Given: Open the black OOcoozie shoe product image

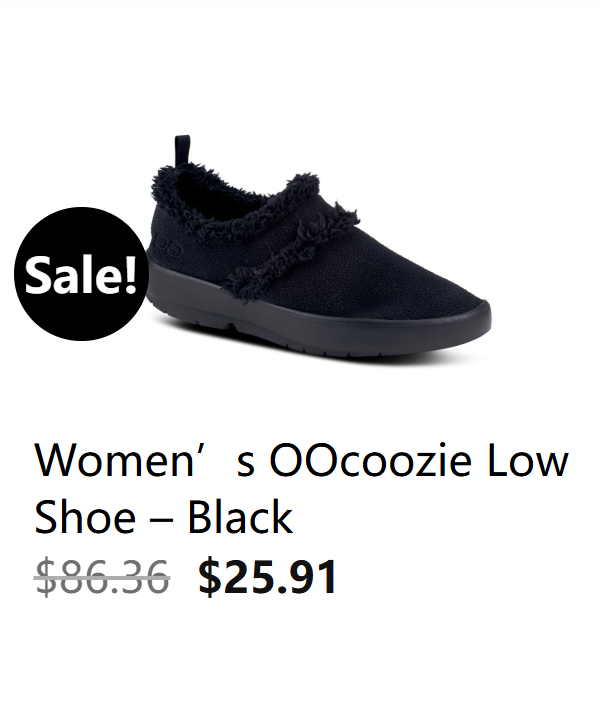Looking at the screenshot, I should point(319,247).
